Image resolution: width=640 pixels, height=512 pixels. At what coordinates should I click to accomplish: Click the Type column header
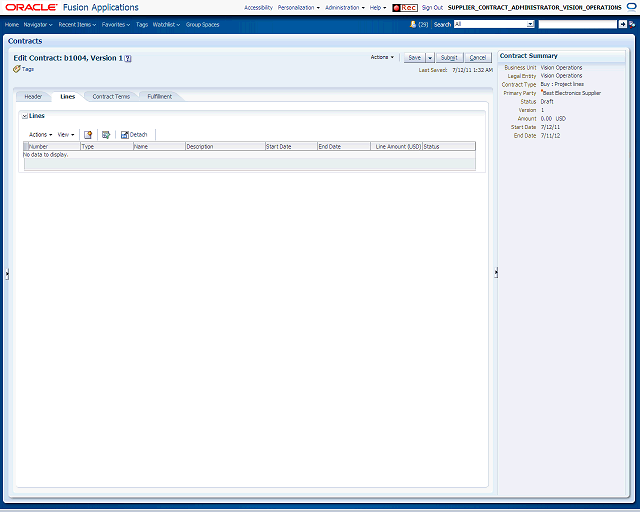point(107,147)
